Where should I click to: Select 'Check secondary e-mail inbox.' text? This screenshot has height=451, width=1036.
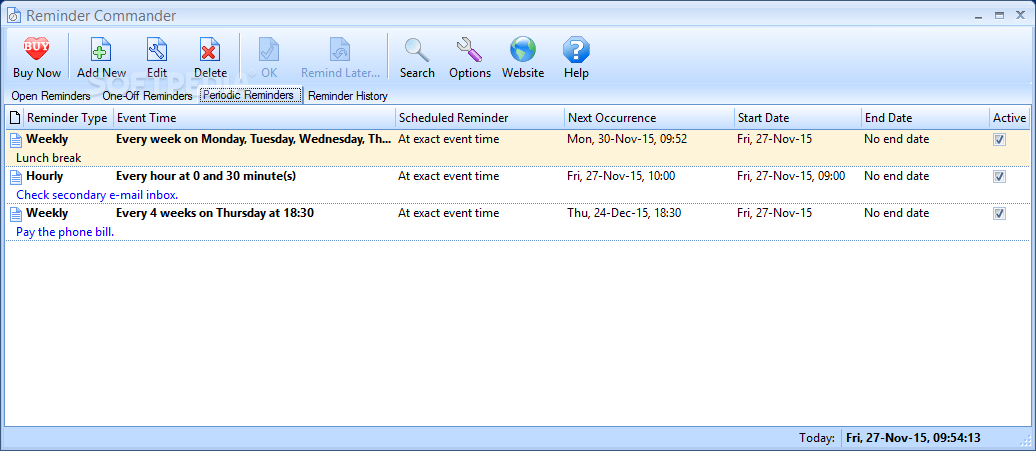tap(97, 195)
